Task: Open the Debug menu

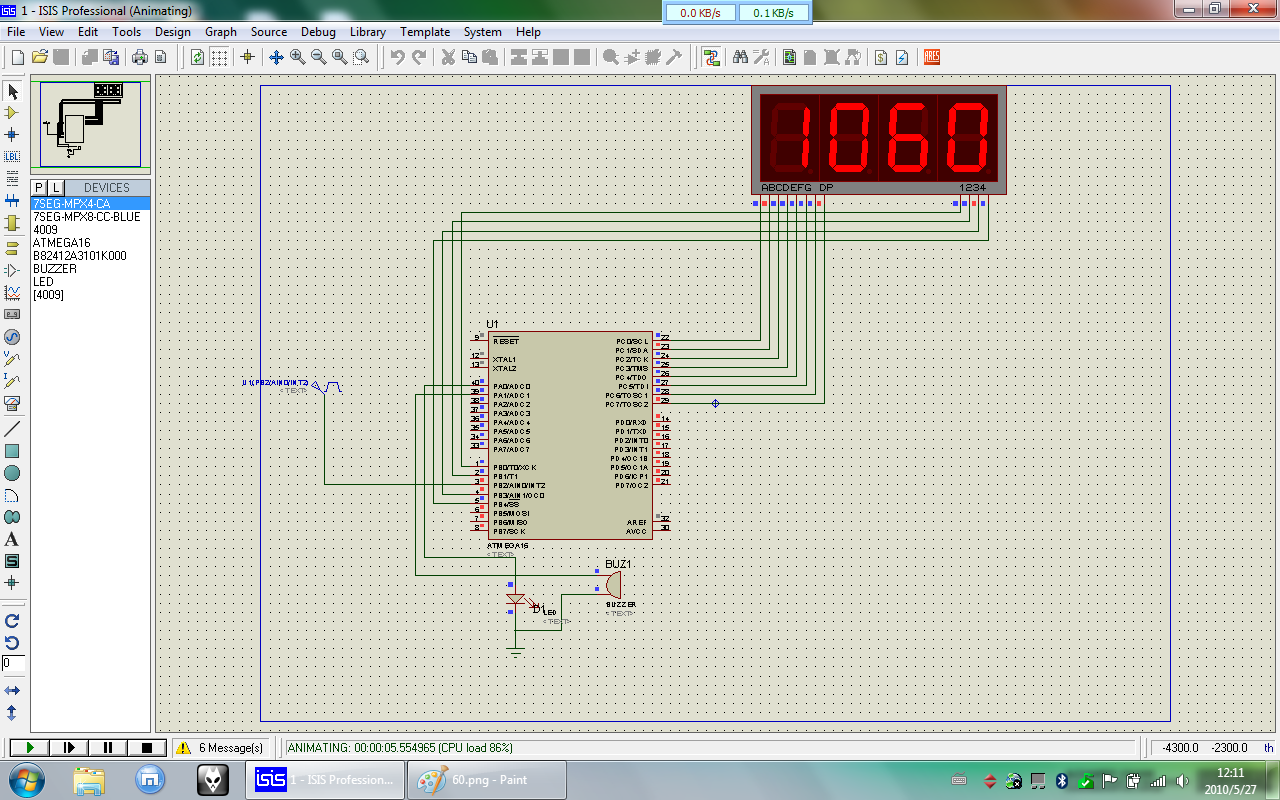Action: 318,32
